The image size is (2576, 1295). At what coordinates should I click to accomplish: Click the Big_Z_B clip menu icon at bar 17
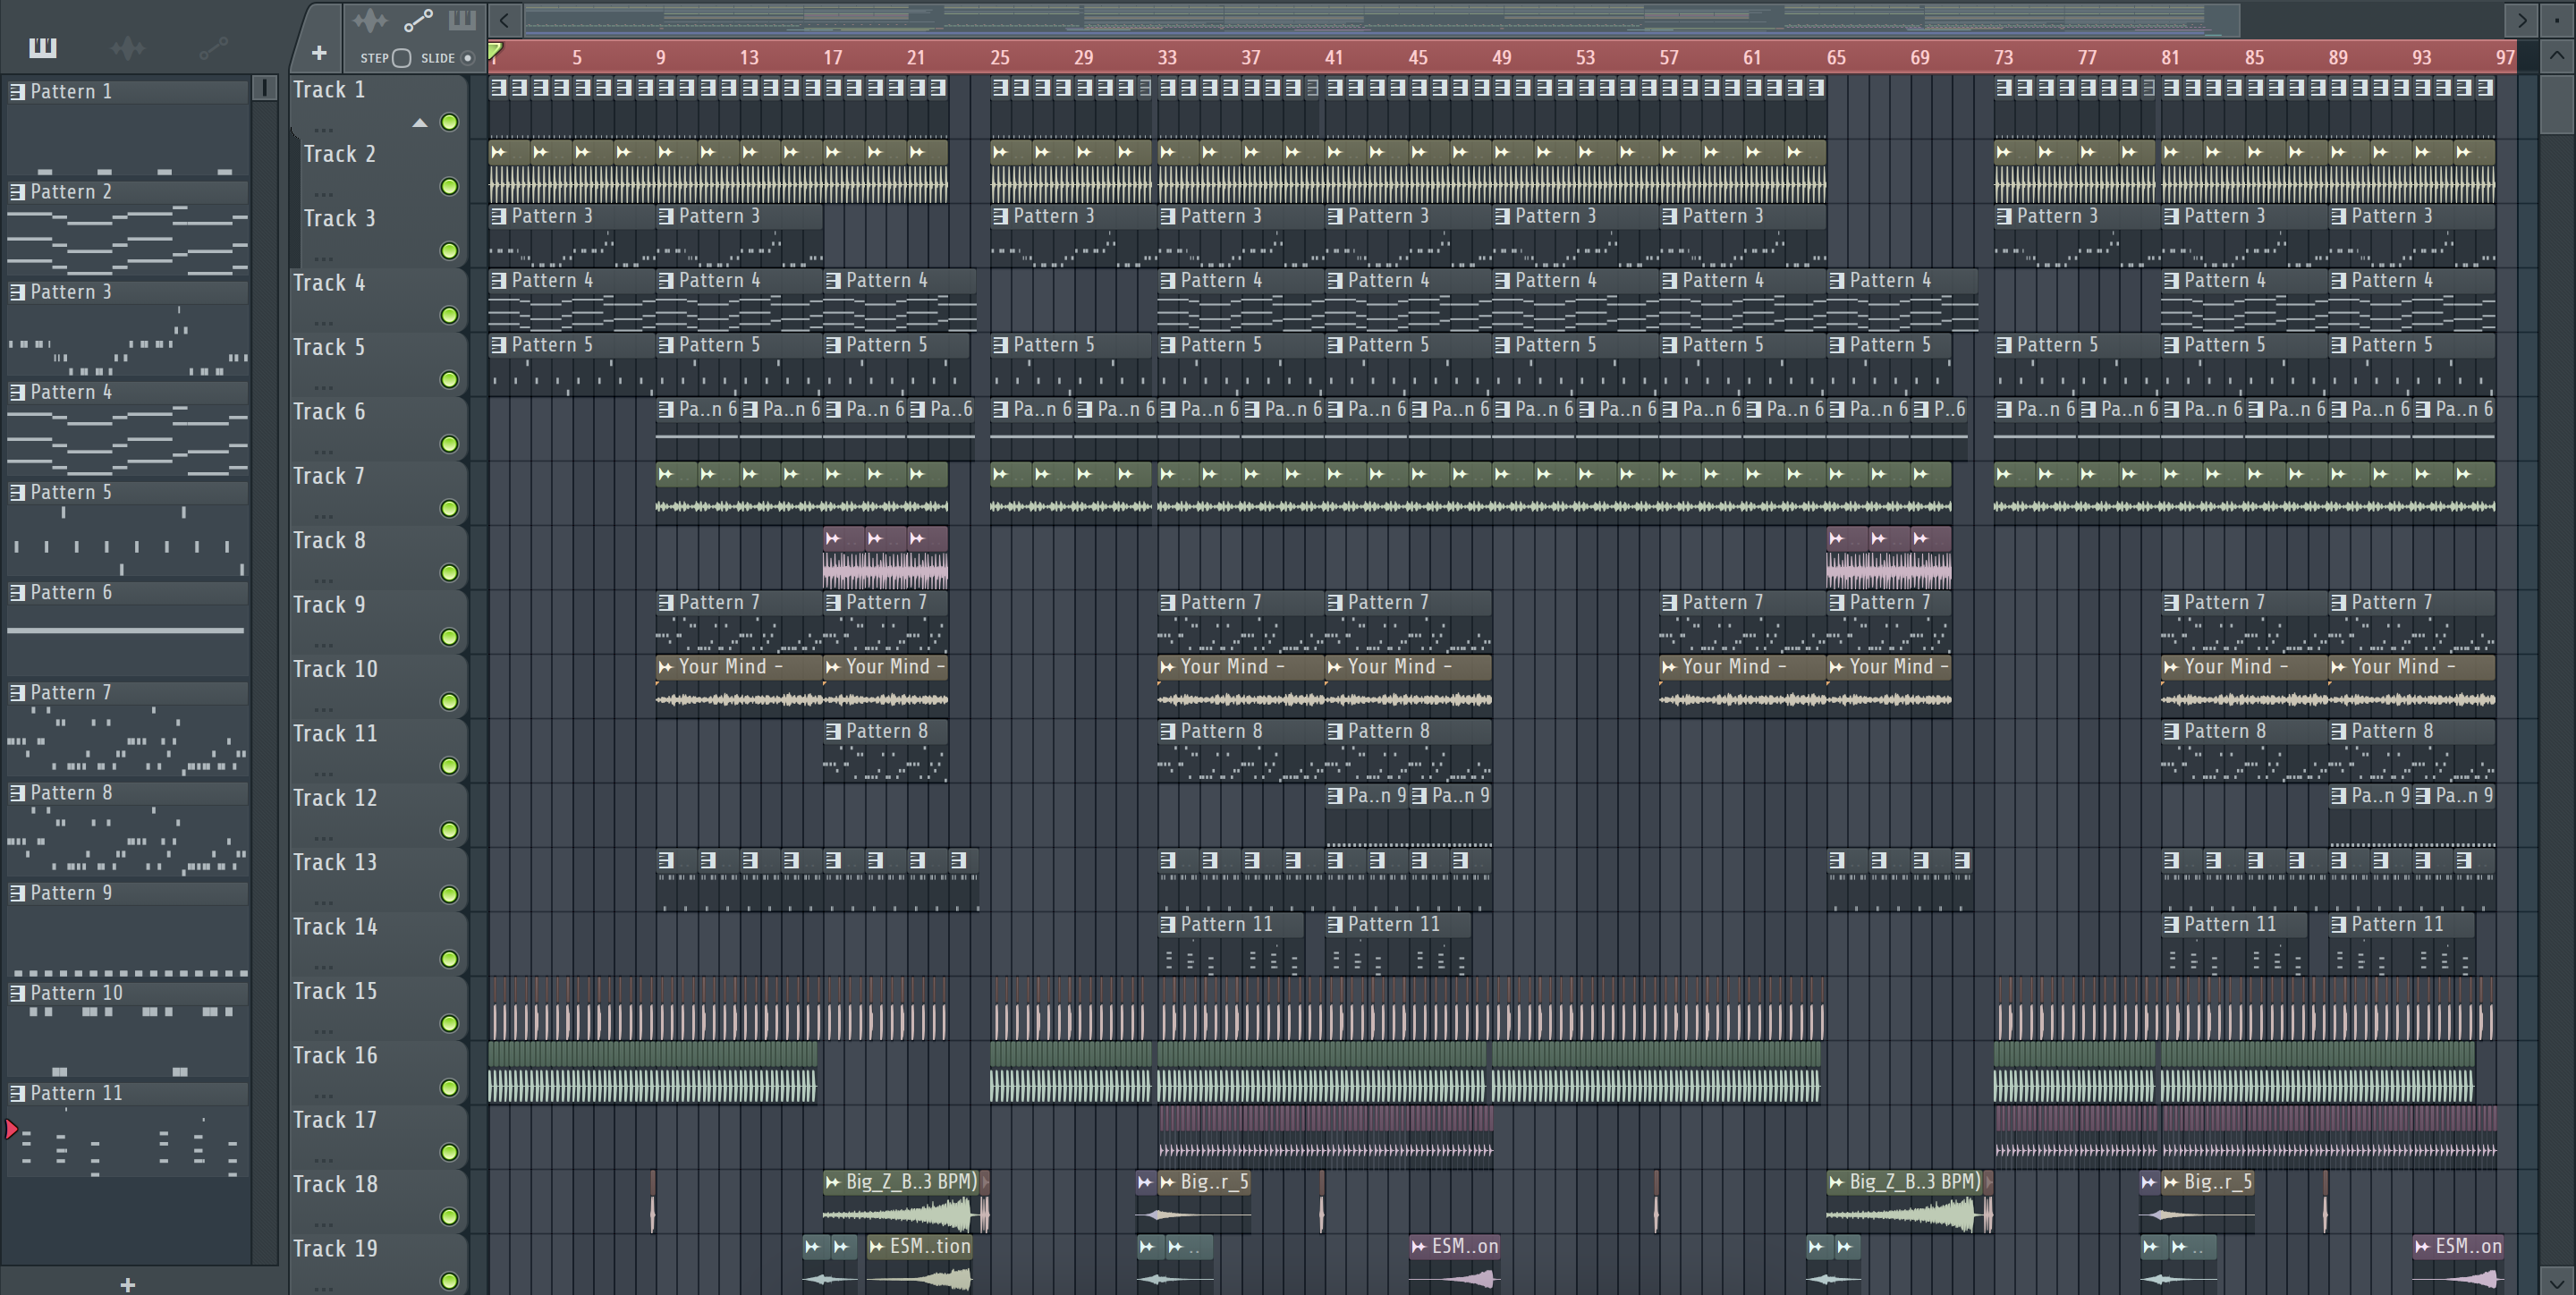tap(832, 1182)
